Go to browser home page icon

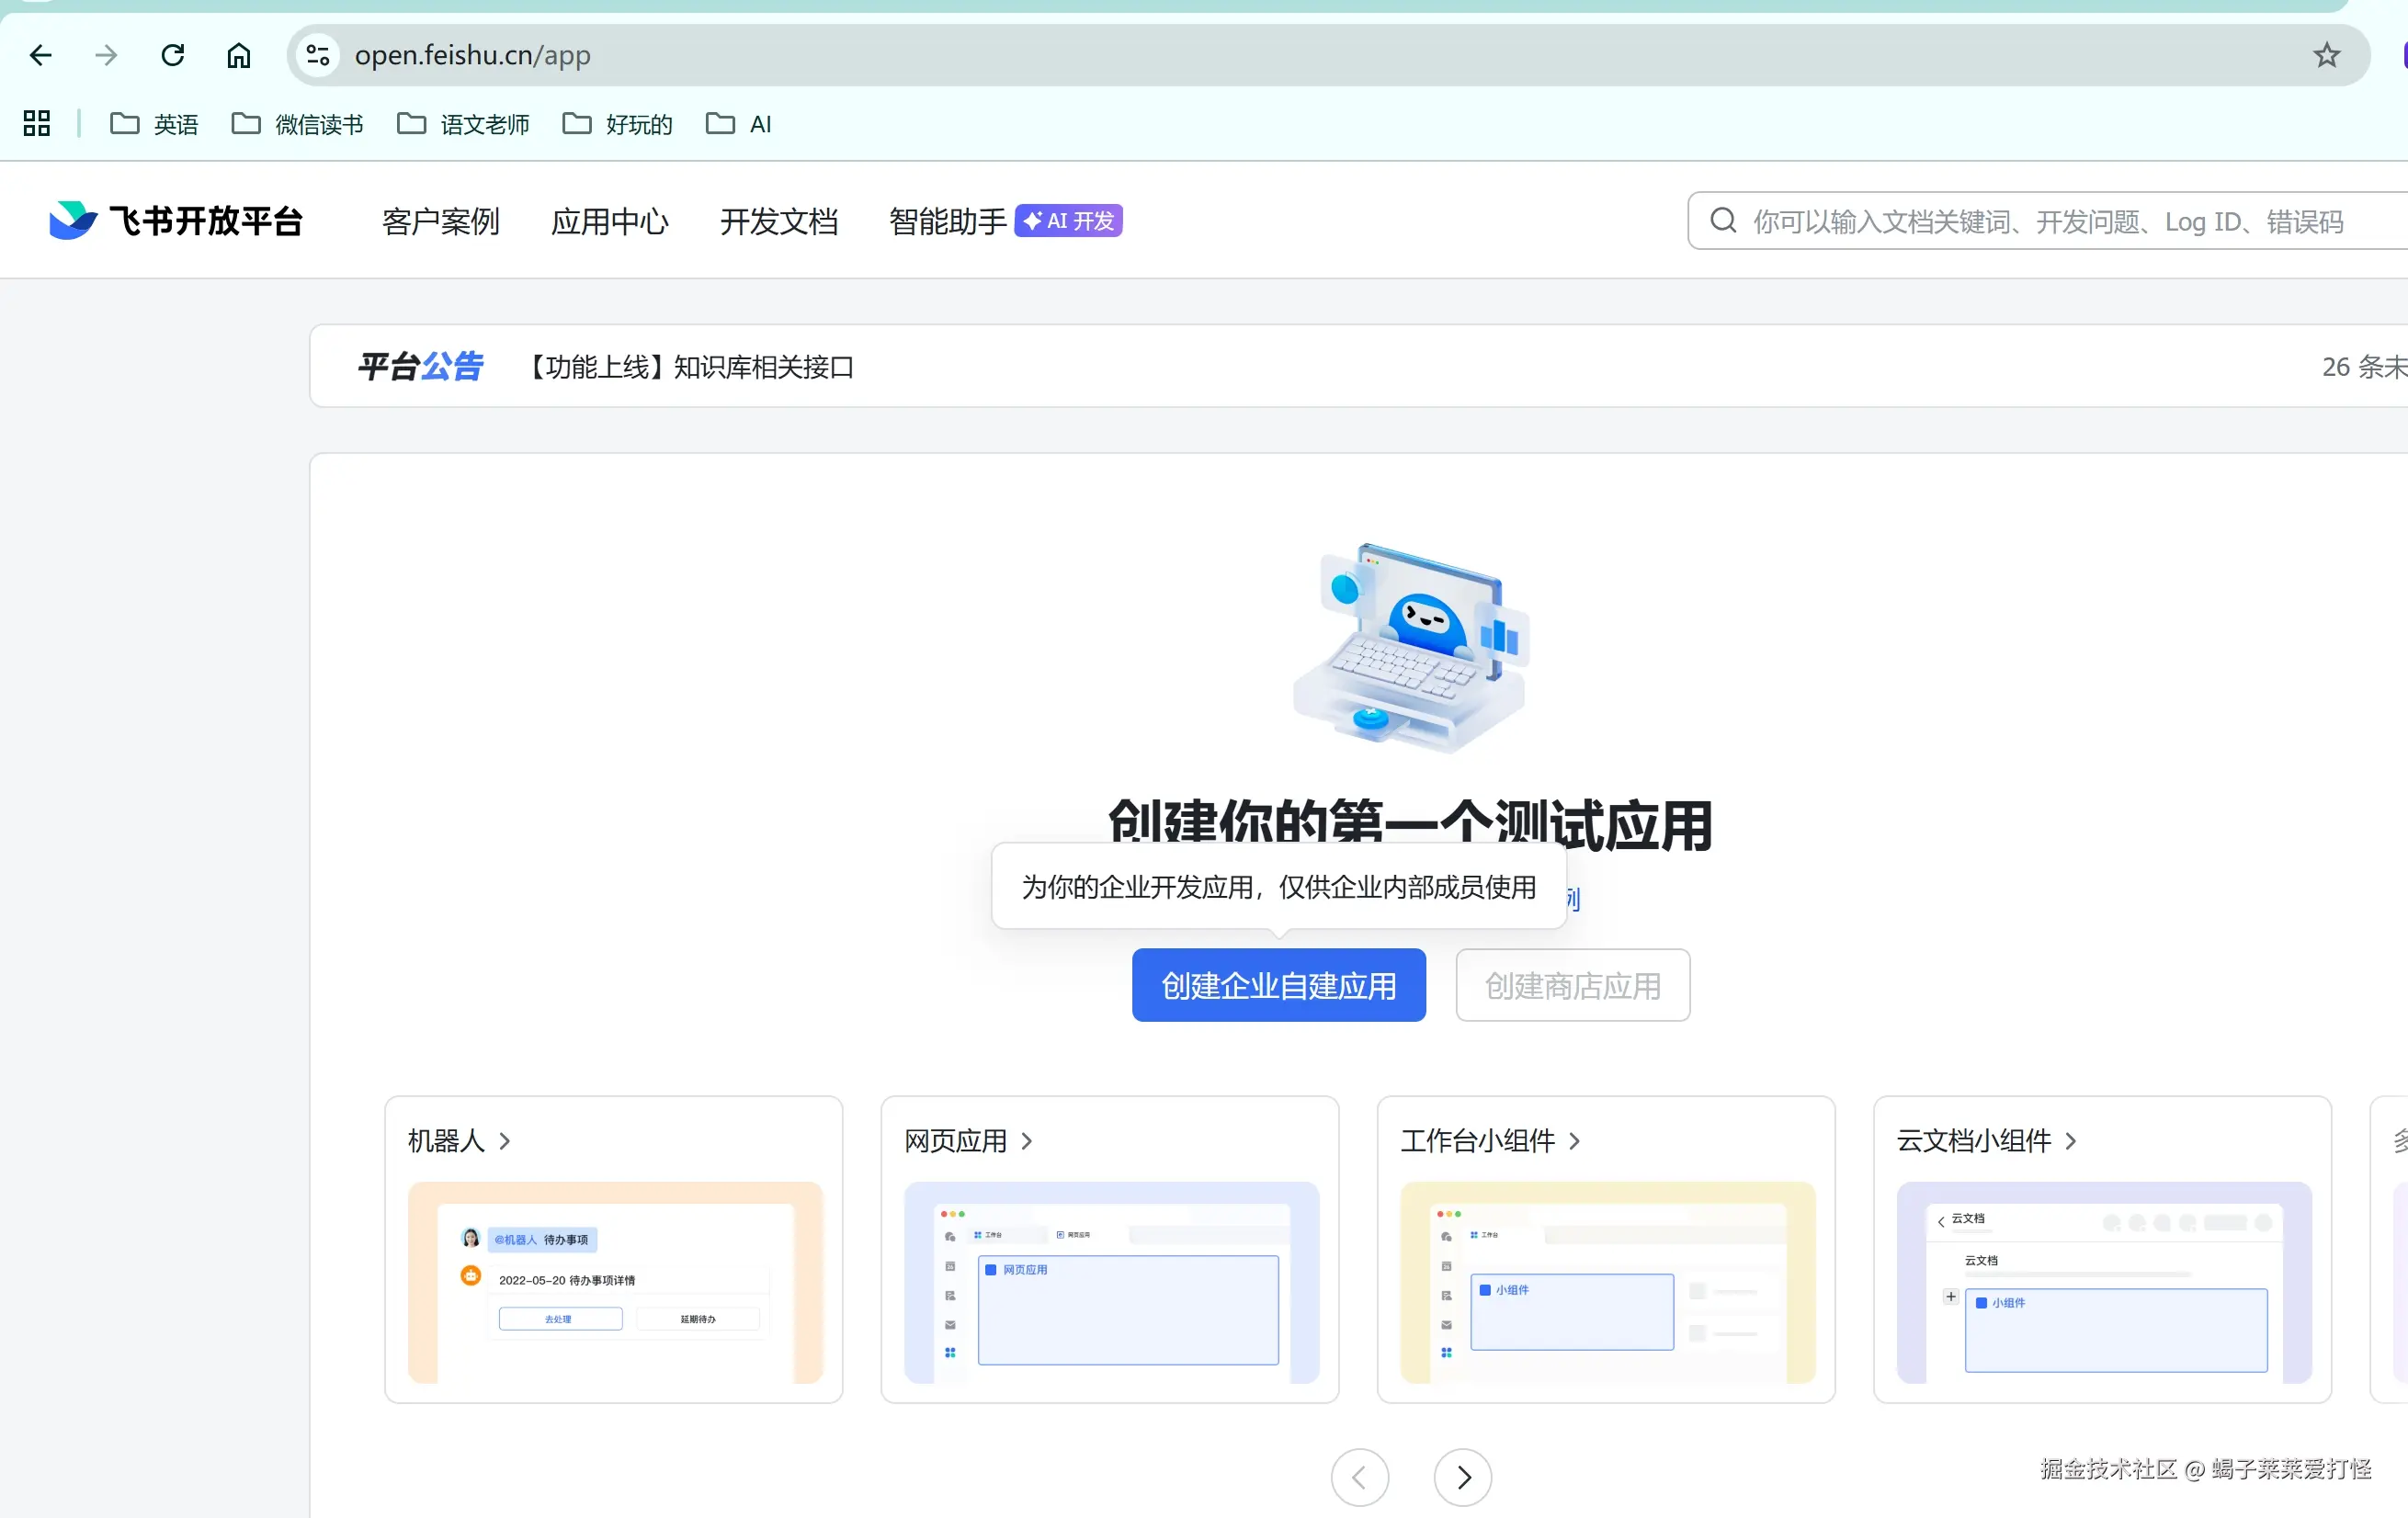click(x=238, y=55)
